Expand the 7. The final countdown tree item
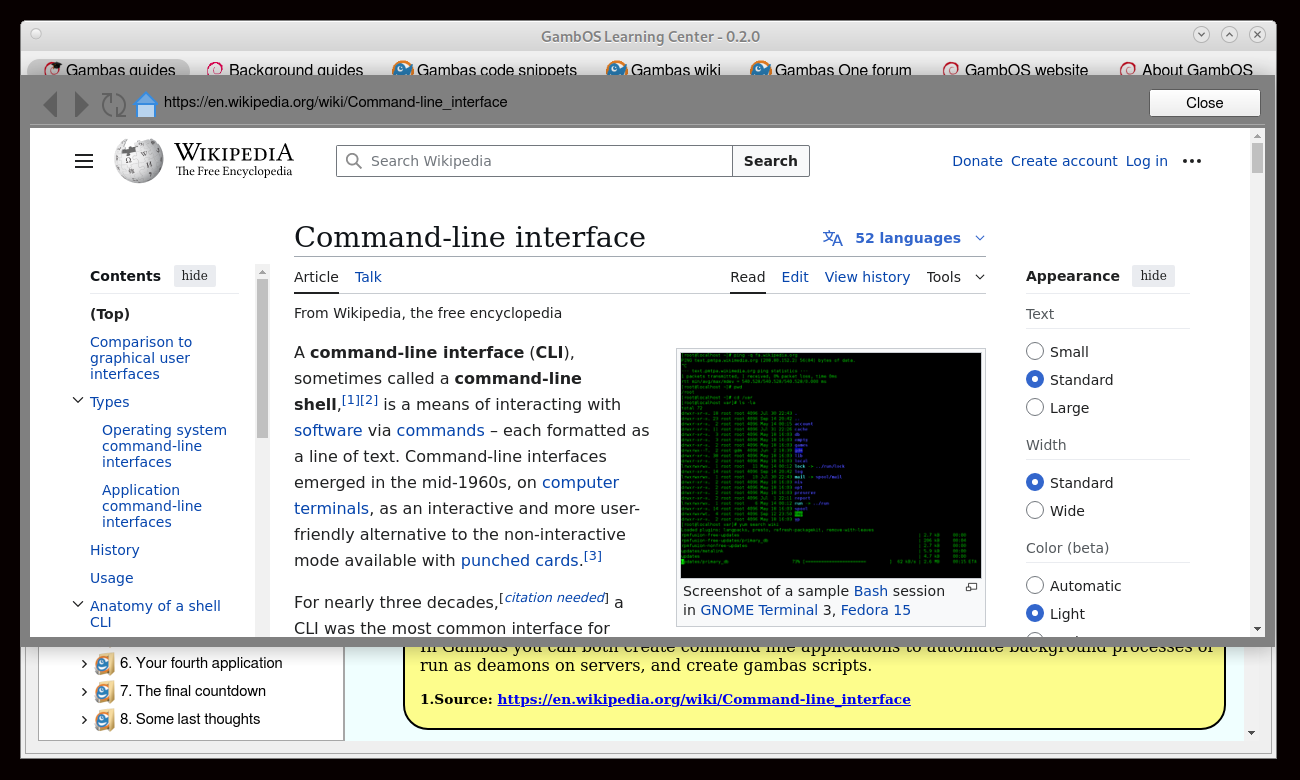Viewport: 1300px width, 780px height. pyautogui.click(x=84, y=691)
